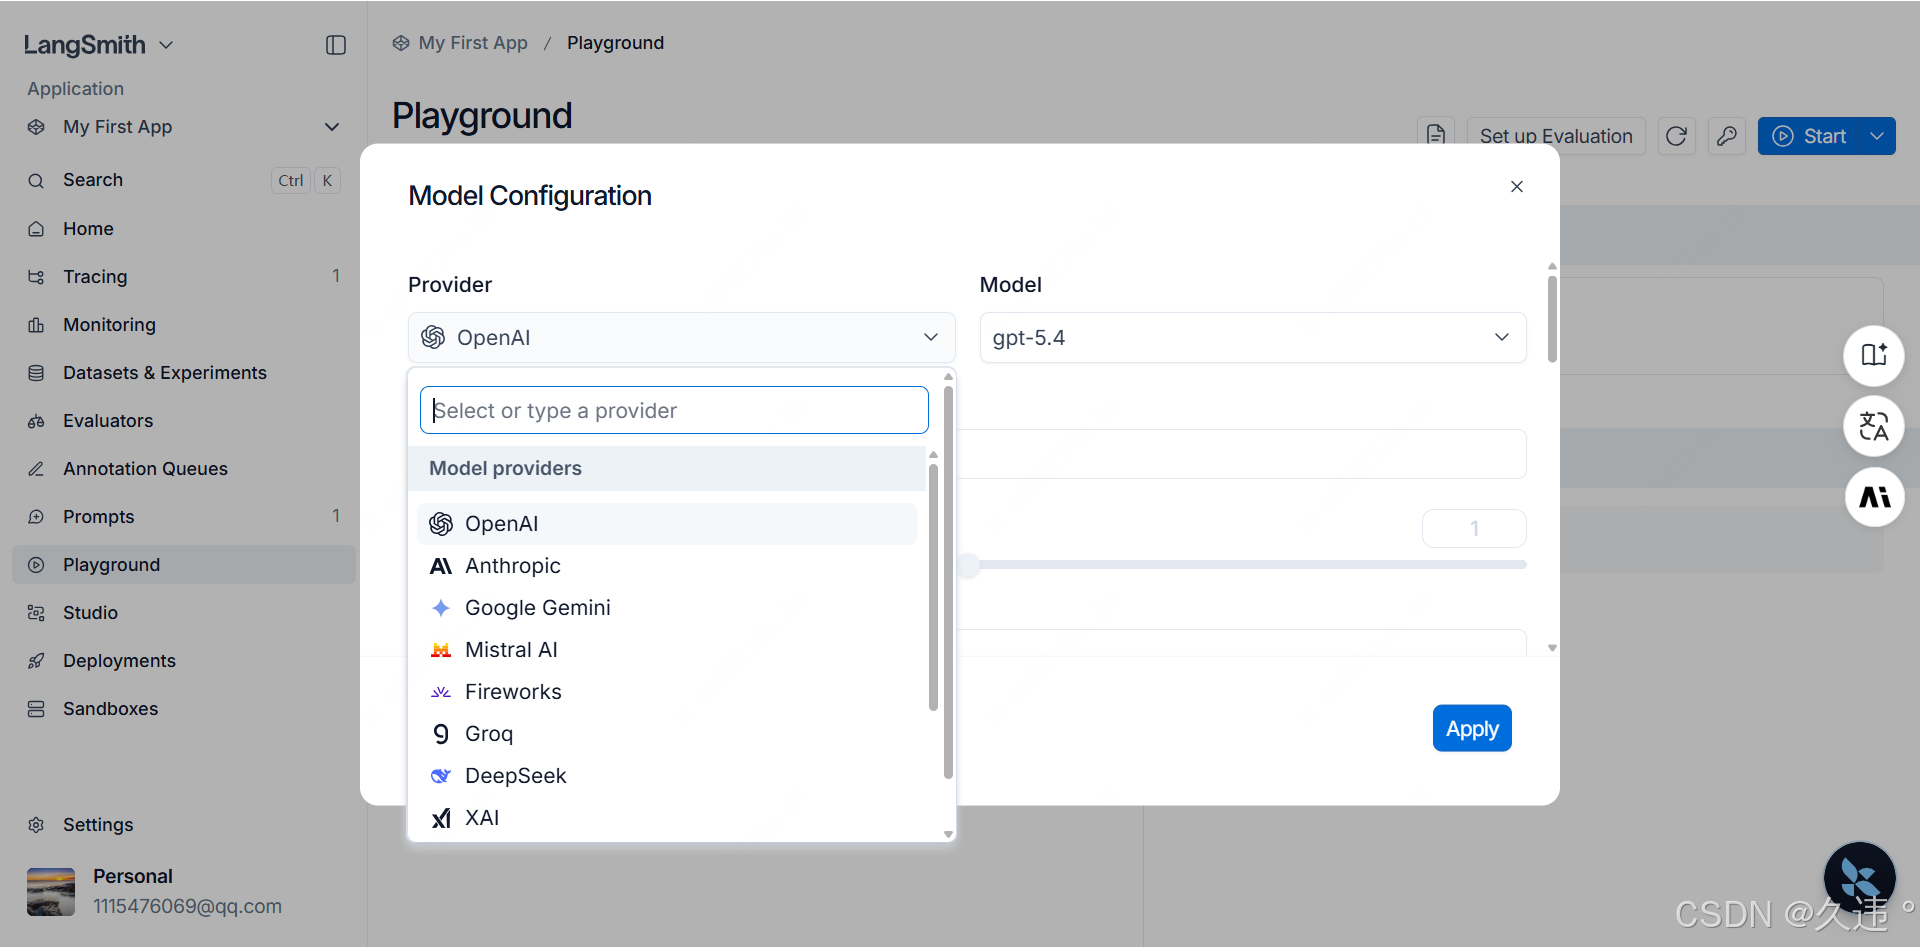Select Mistral AI provider
Screen dimensions: 1920x947
(667, 650)
